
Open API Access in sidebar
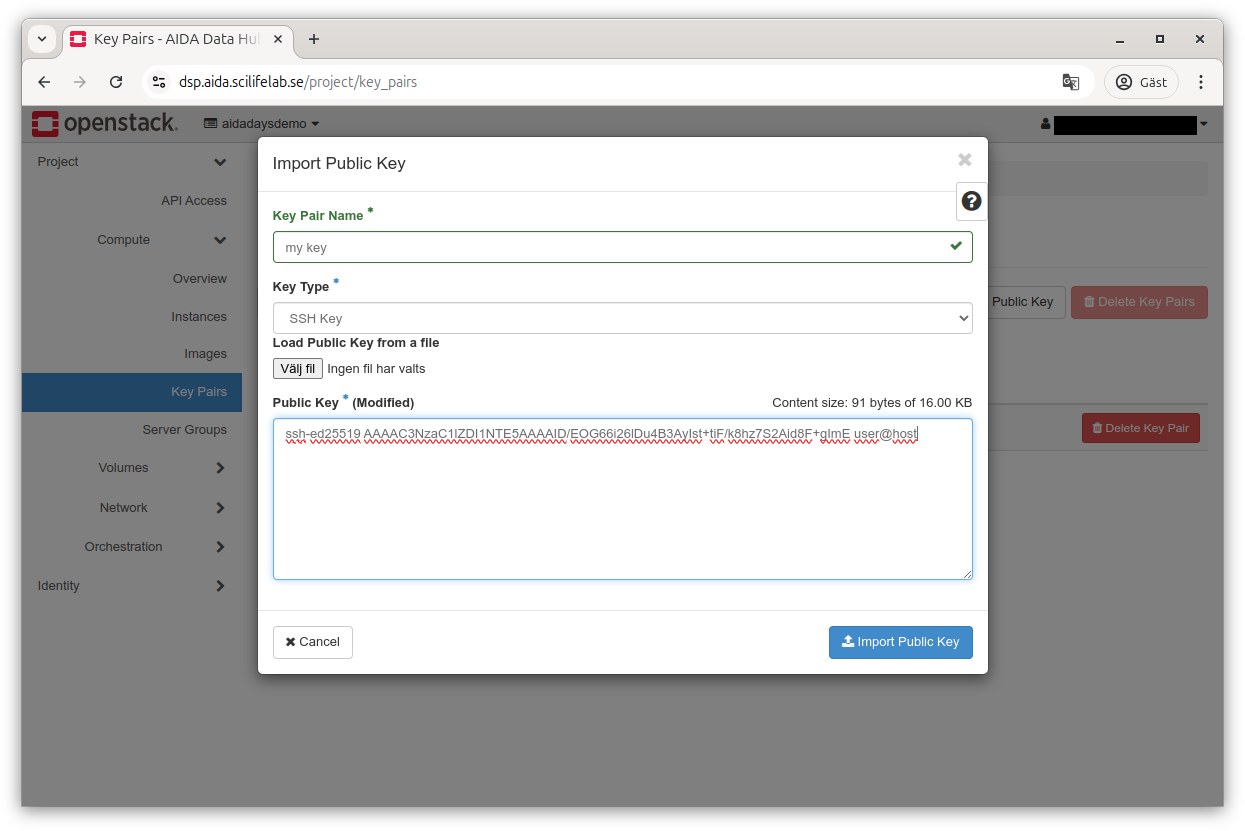pos(194,201)
